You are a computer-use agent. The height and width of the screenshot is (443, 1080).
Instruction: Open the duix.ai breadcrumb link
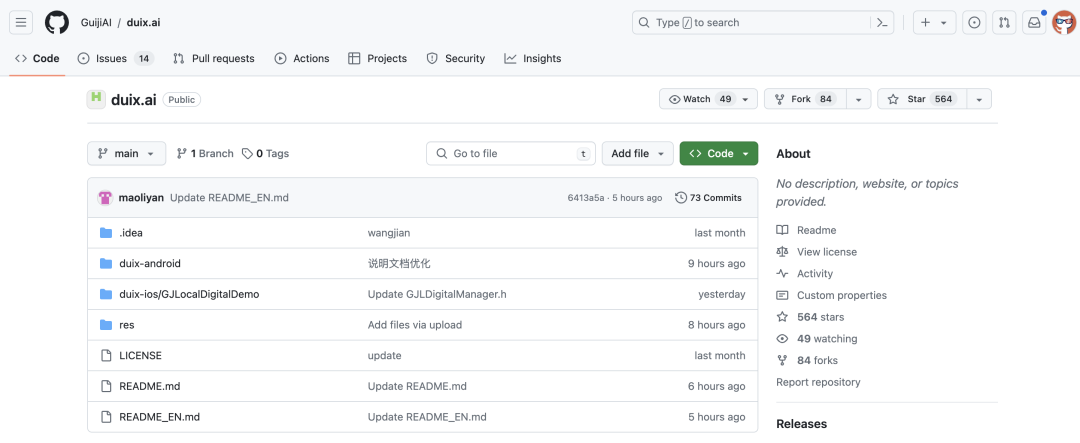coord(143,23)
